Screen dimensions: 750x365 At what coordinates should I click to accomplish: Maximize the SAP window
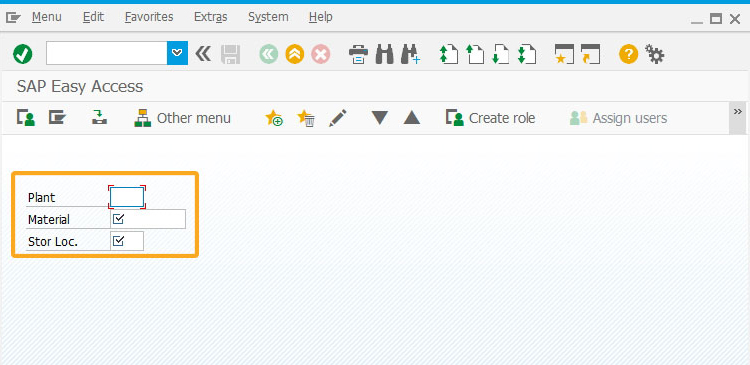point(716,19)
